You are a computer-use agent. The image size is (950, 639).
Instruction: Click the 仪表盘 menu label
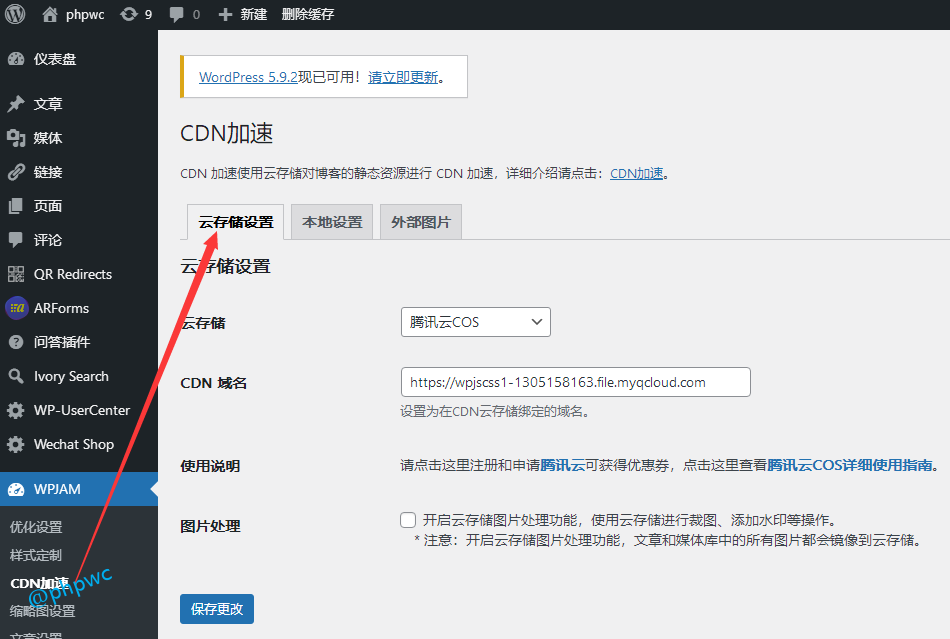tap(55, 59)
